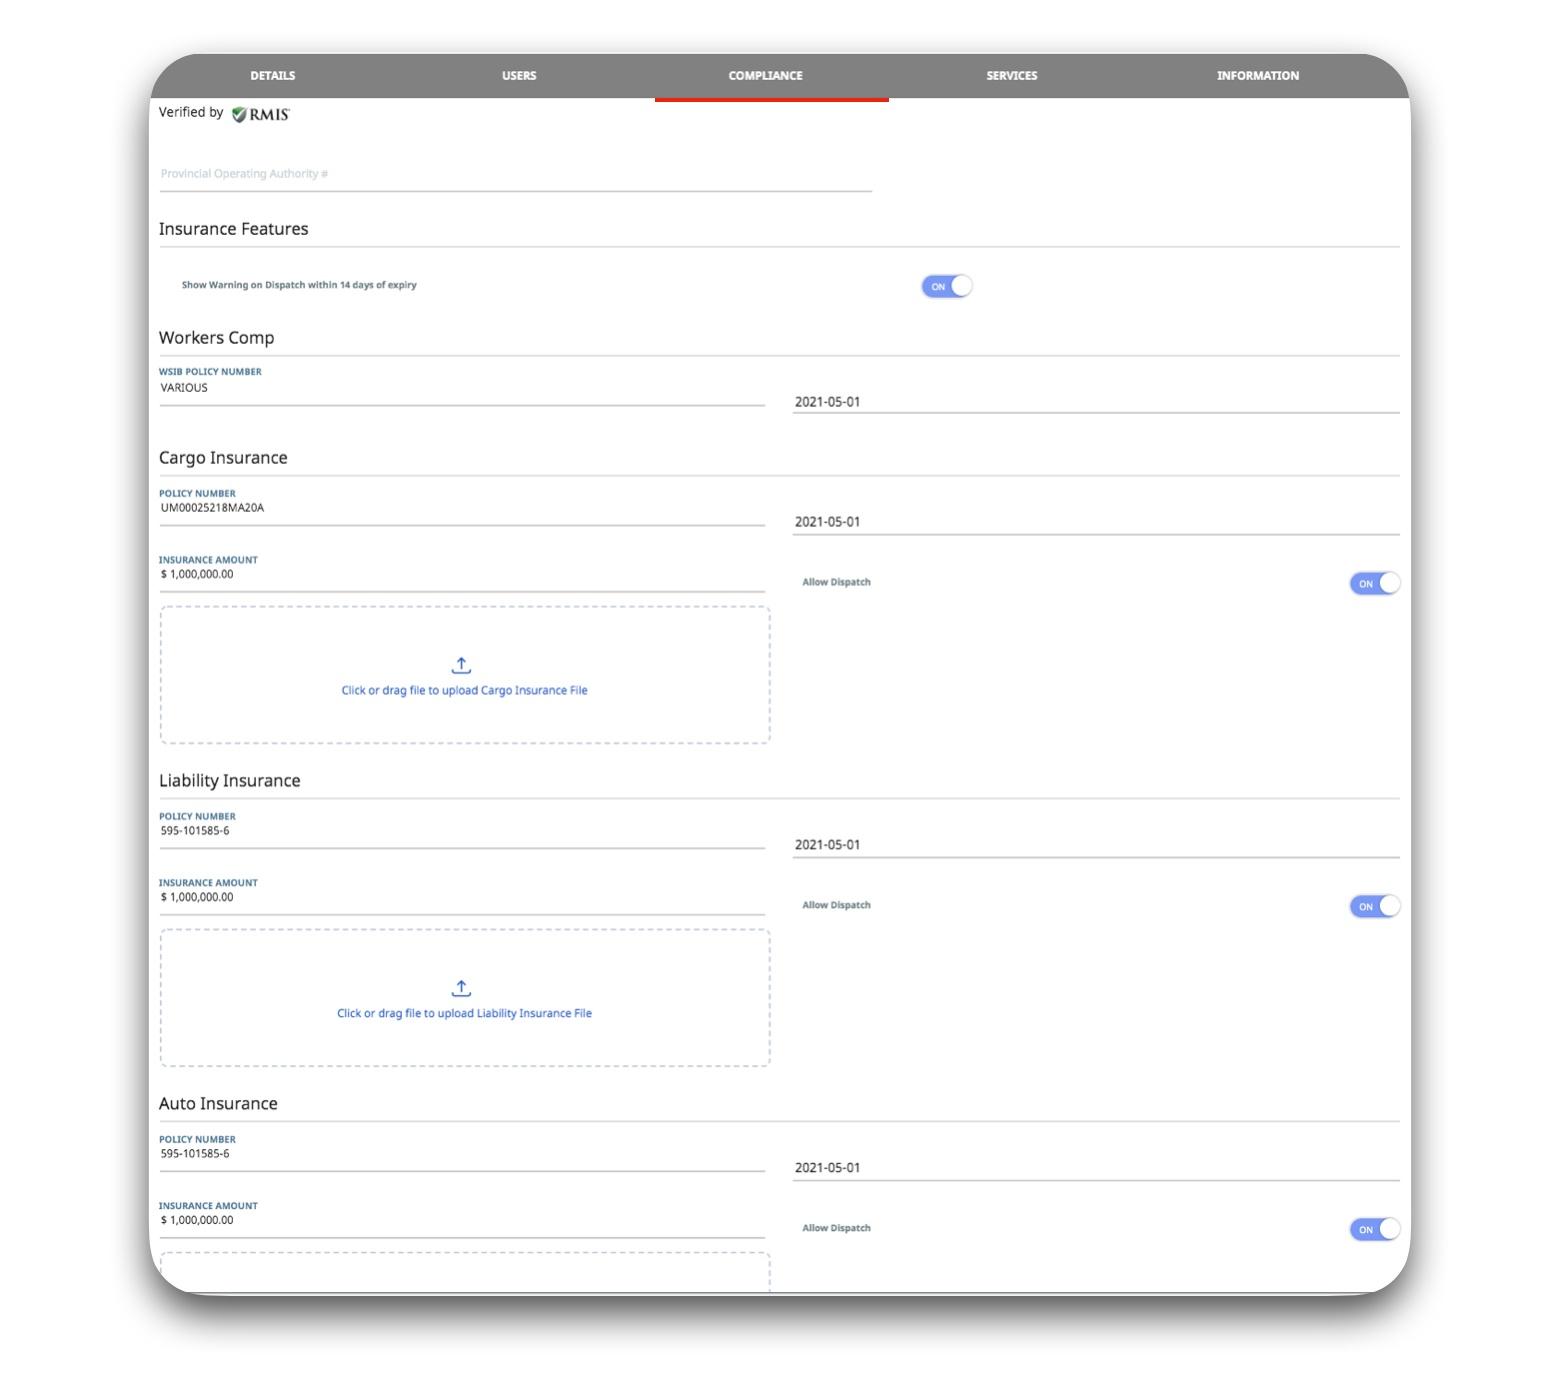Edit the Liability Insurance amount field
This screenshot has width=1554, height=1384.
(x=462, y=896)
